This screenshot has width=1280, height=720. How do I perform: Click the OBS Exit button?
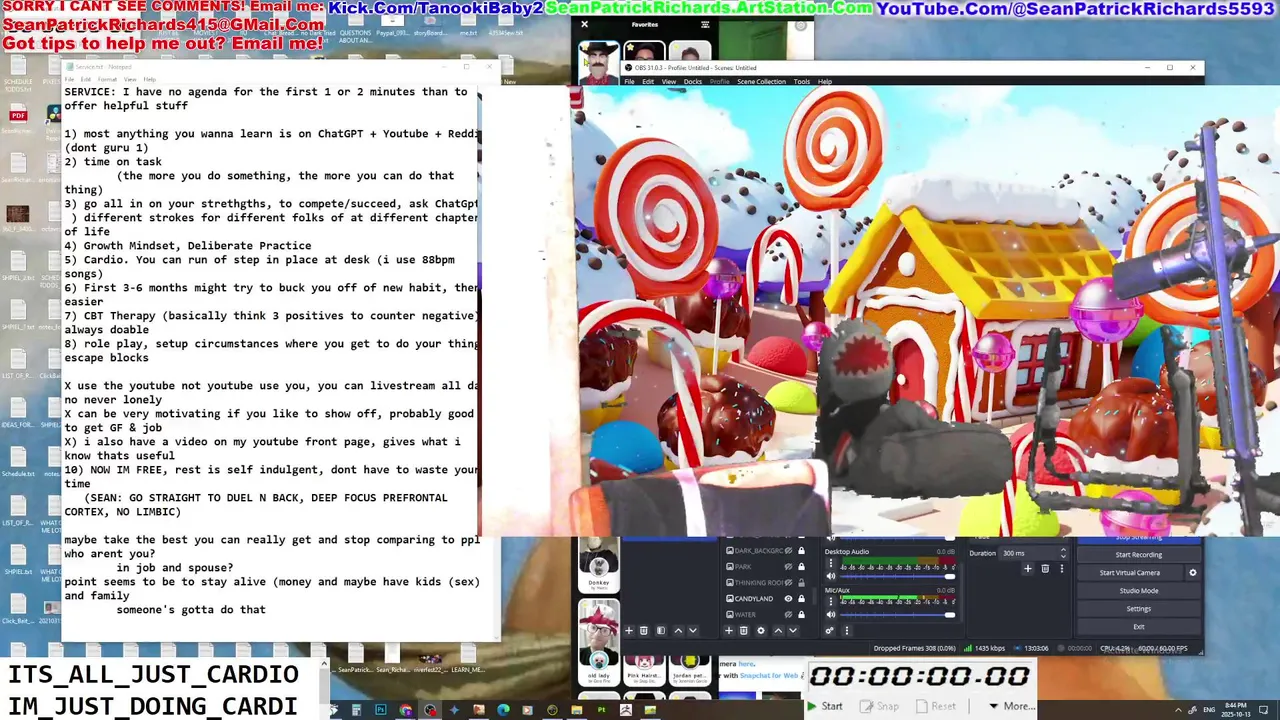pos(1139,627)
